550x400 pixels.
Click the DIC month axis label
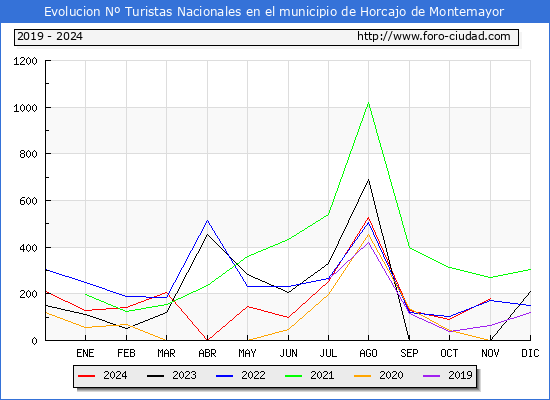pyautogui.click(x=530, y=353)
